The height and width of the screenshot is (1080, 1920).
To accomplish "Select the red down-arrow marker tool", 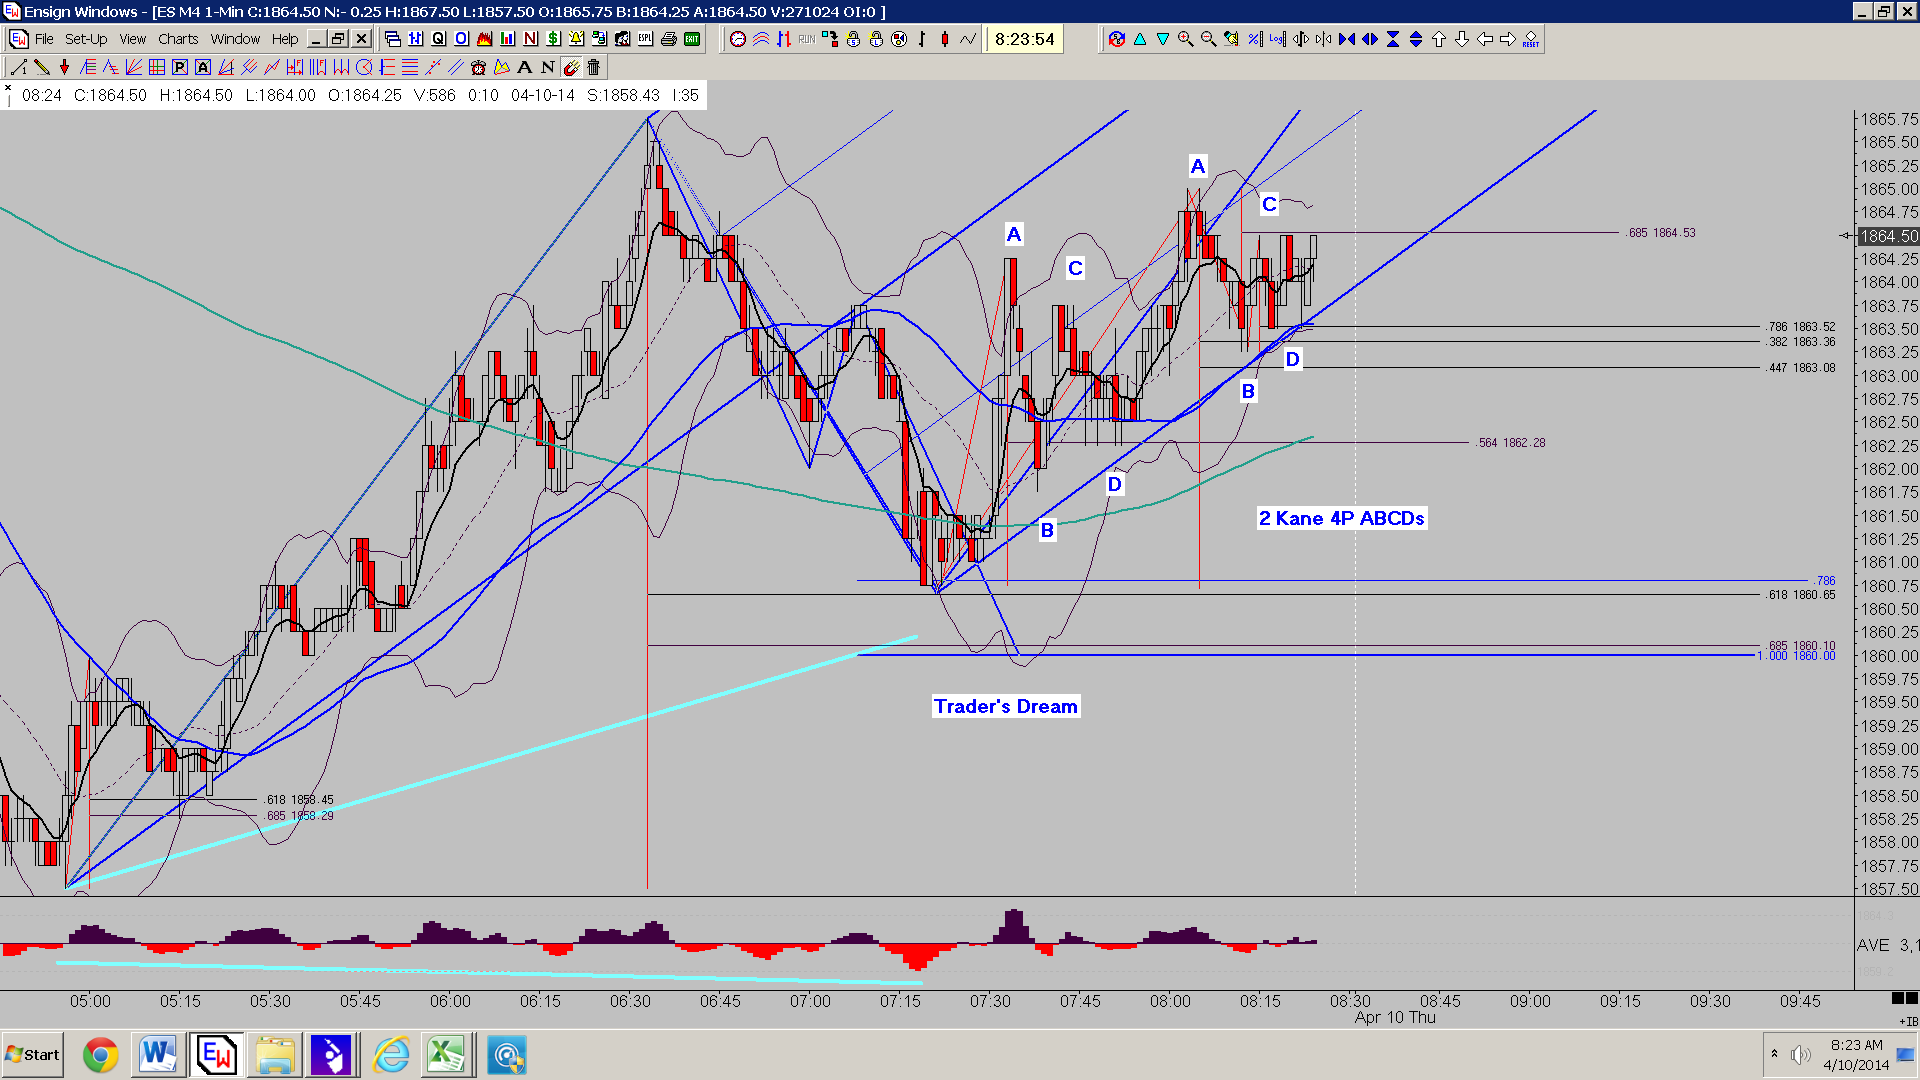I will click(x=65, y=67).
